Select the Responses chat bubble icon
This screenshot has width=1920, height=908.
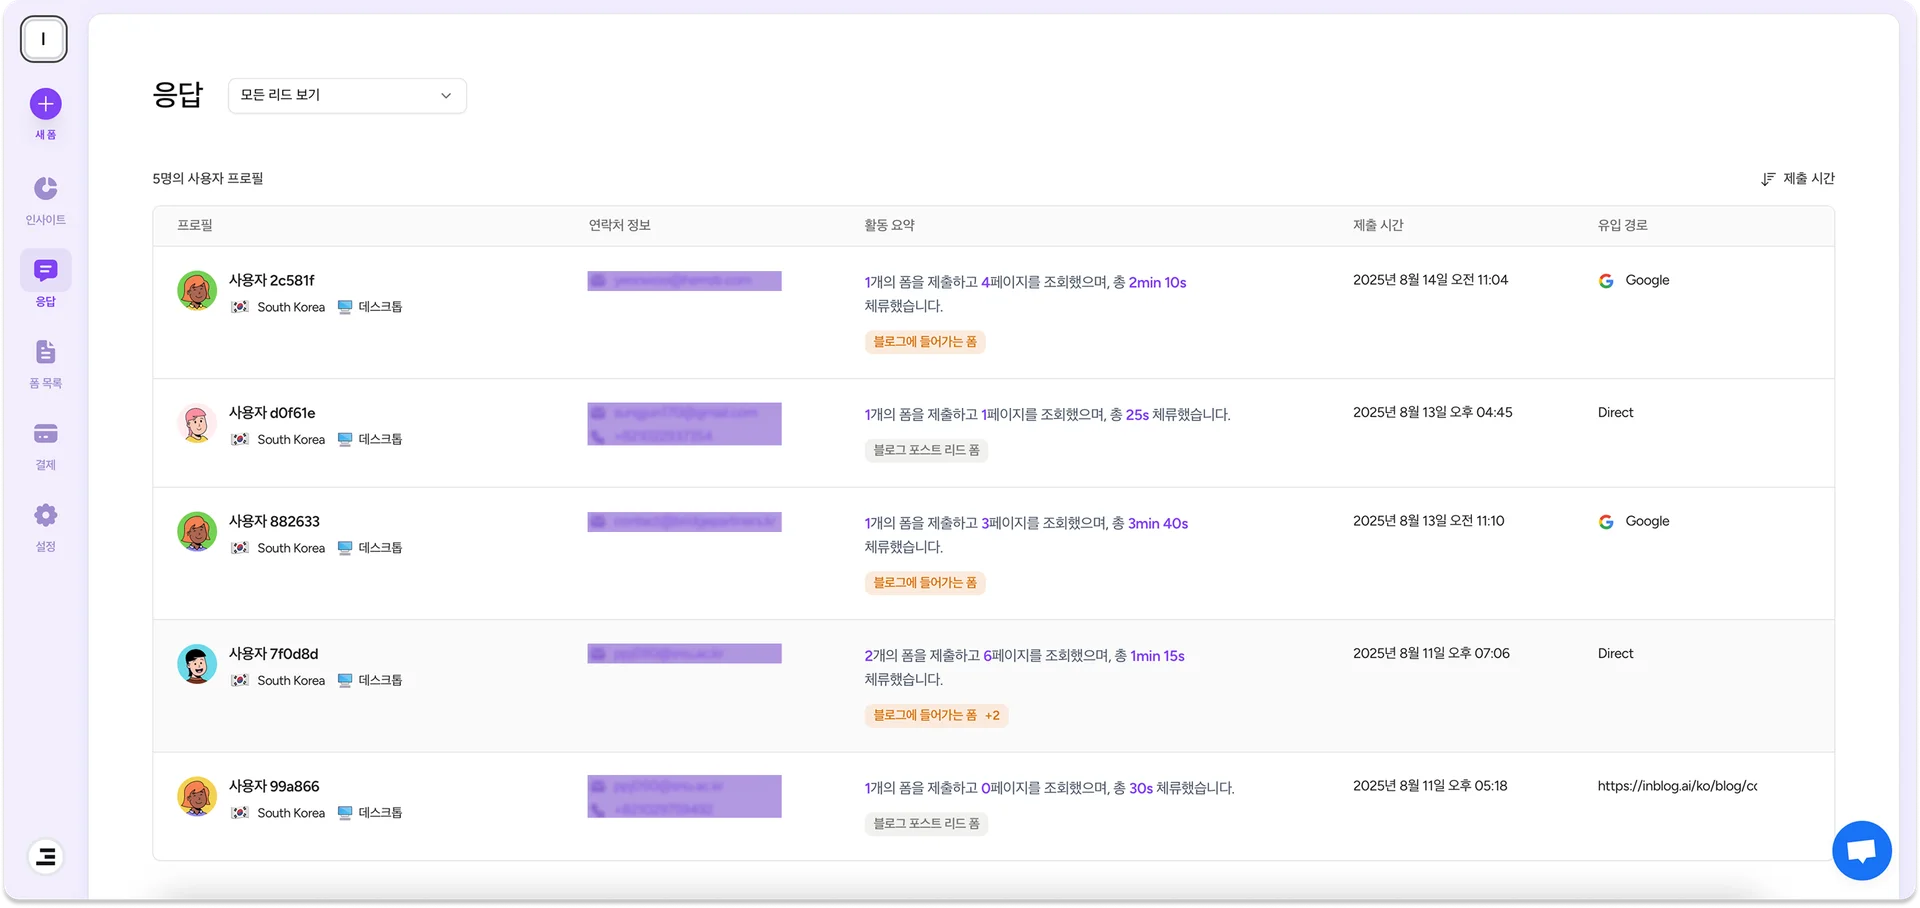[x=45, y=270]
